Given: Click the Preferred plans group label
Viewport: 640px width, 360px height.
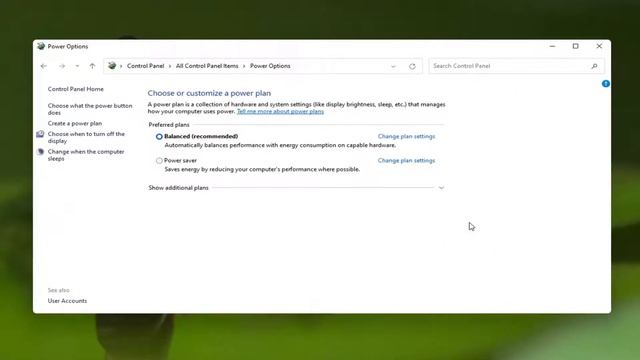Looking at the screenshot, I should tap(169, 124).
